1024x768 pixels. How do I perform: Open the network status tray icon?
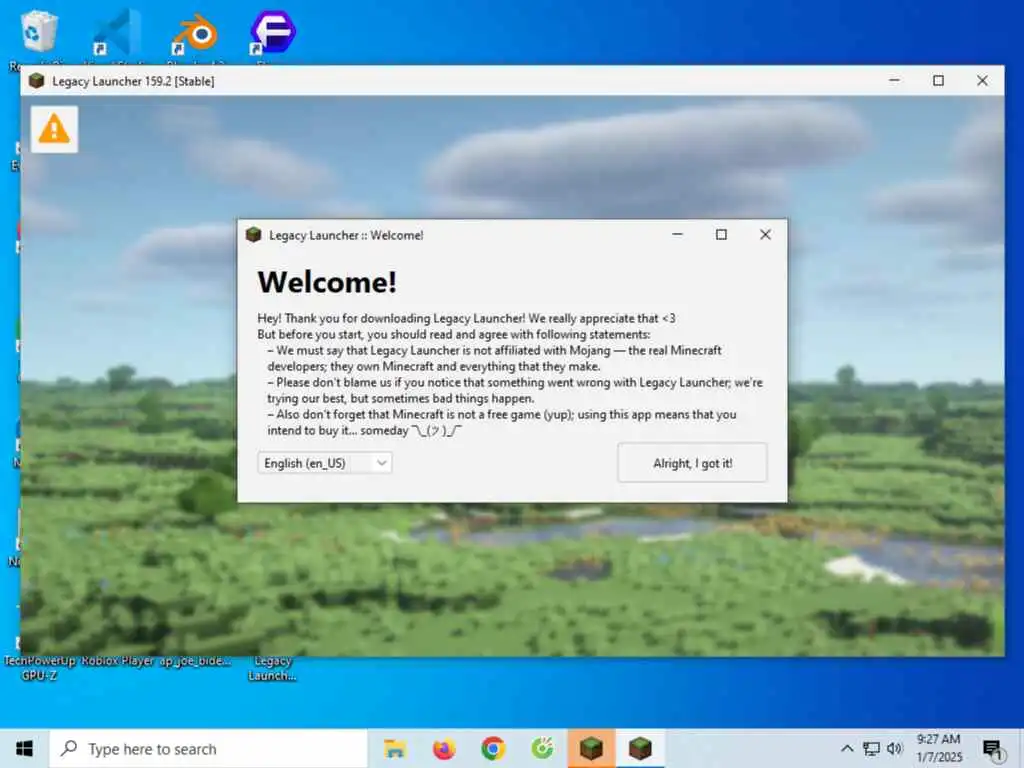(x=871, y=748)
